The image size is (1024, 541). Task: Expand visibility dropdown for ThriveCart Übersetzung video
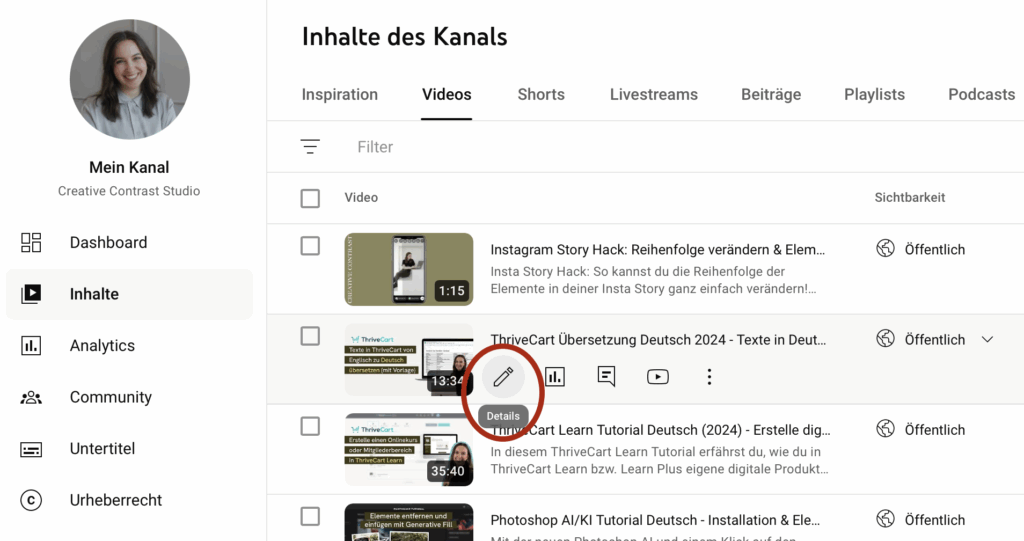point(987,340)
